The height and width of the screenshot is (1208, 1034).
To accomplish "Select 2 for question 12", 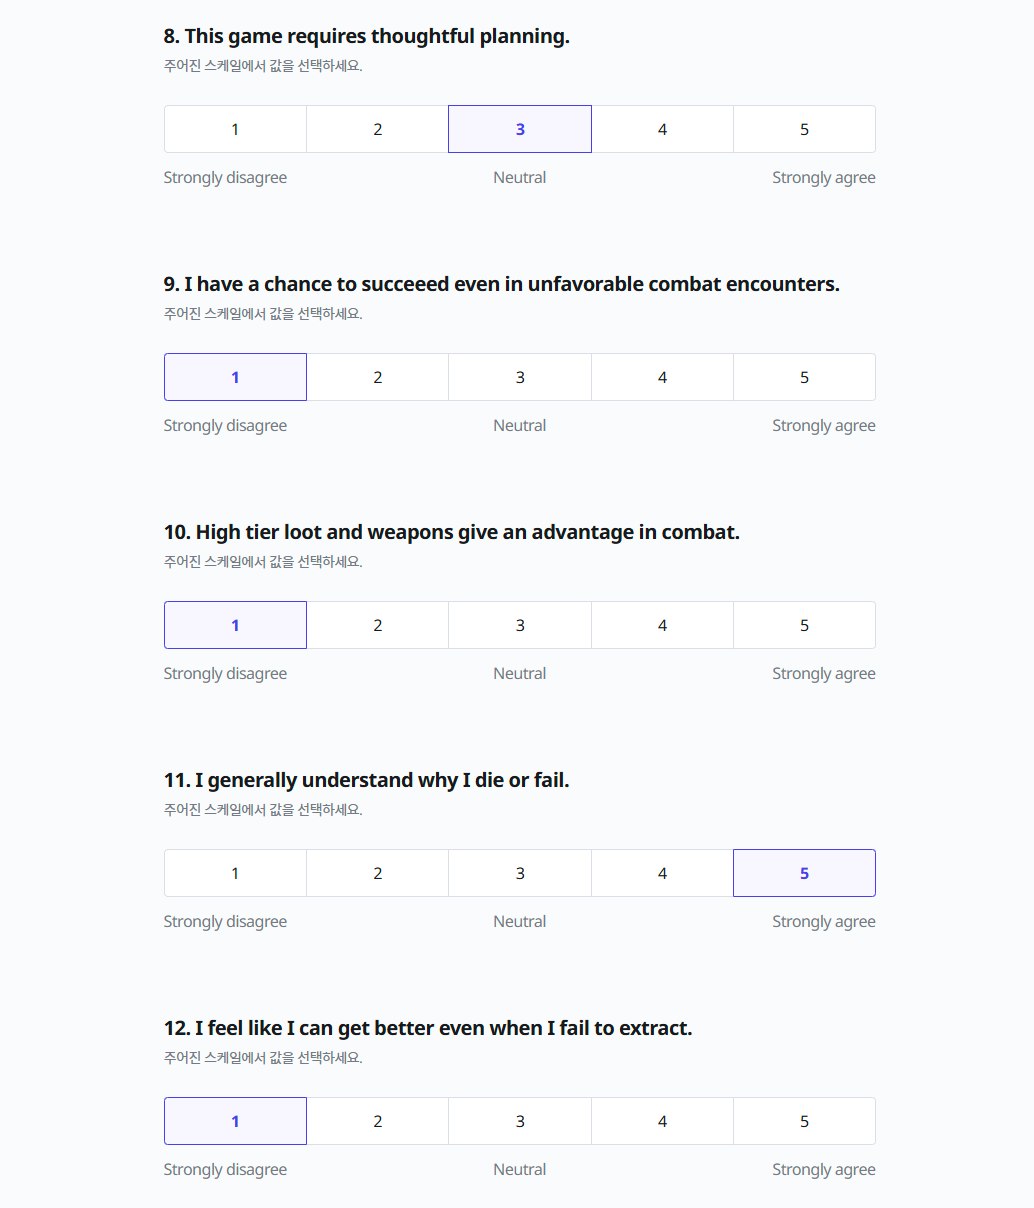I will [x=377, y=1121].
